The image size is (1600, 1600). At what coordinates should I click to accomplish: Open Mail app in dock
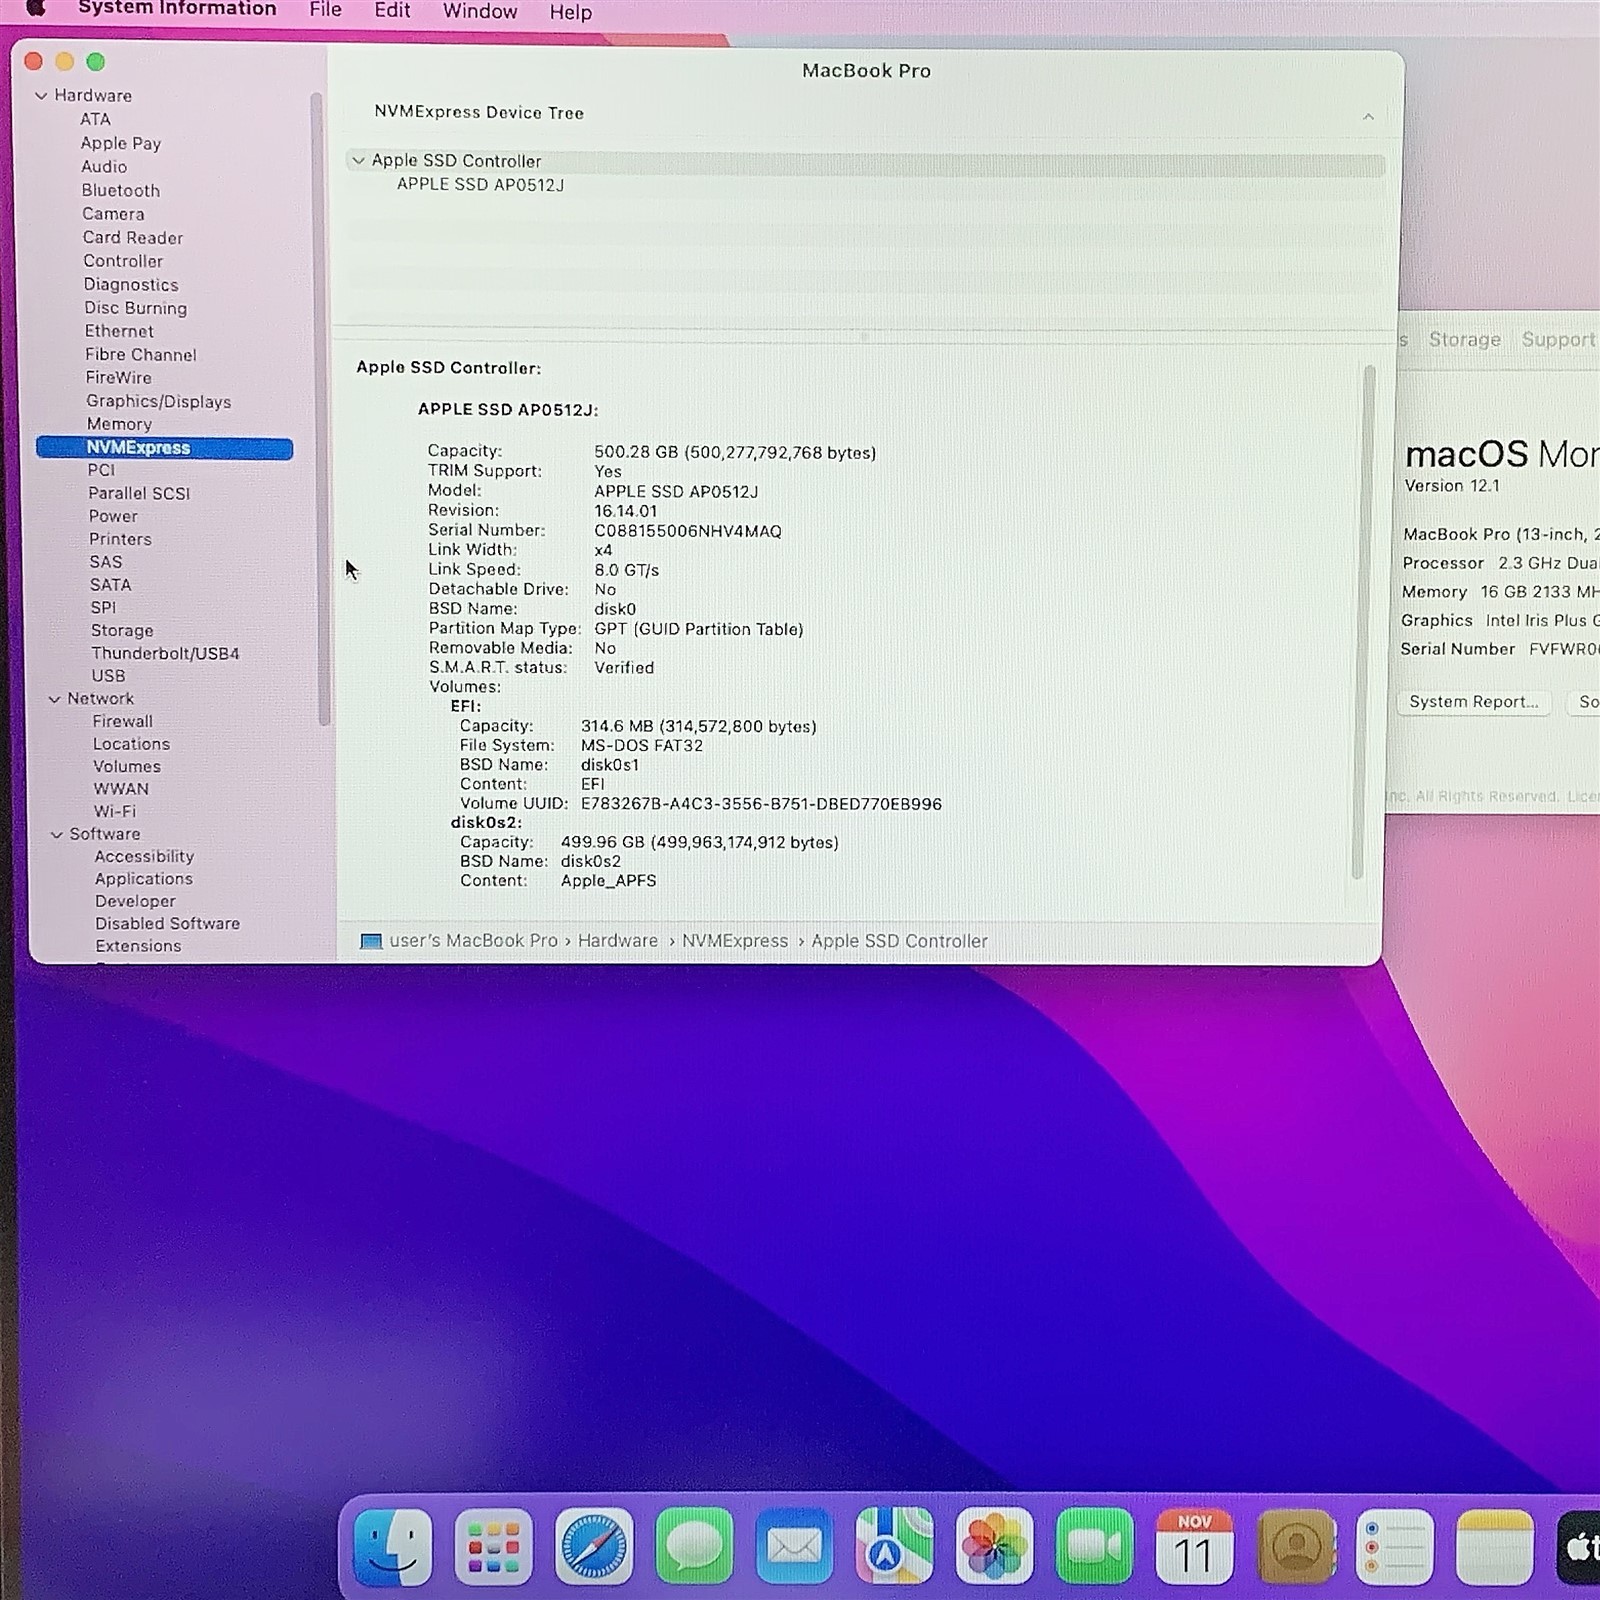click(794, 1547)
